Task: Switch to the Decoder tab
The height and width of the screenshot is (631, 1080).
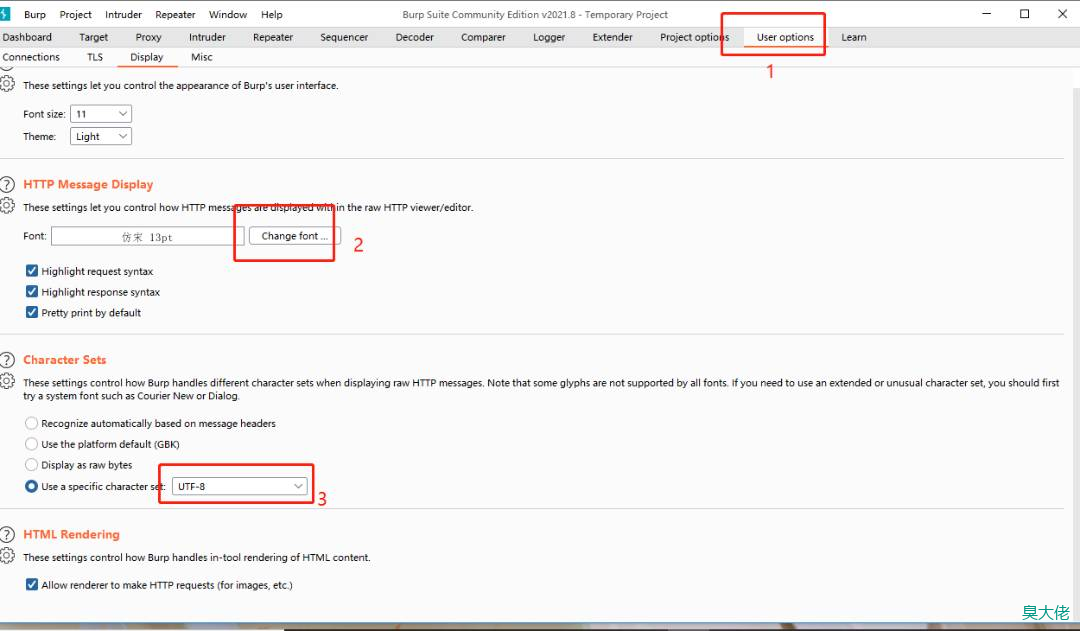Action: pyautogui.click(x=415, y=37)
